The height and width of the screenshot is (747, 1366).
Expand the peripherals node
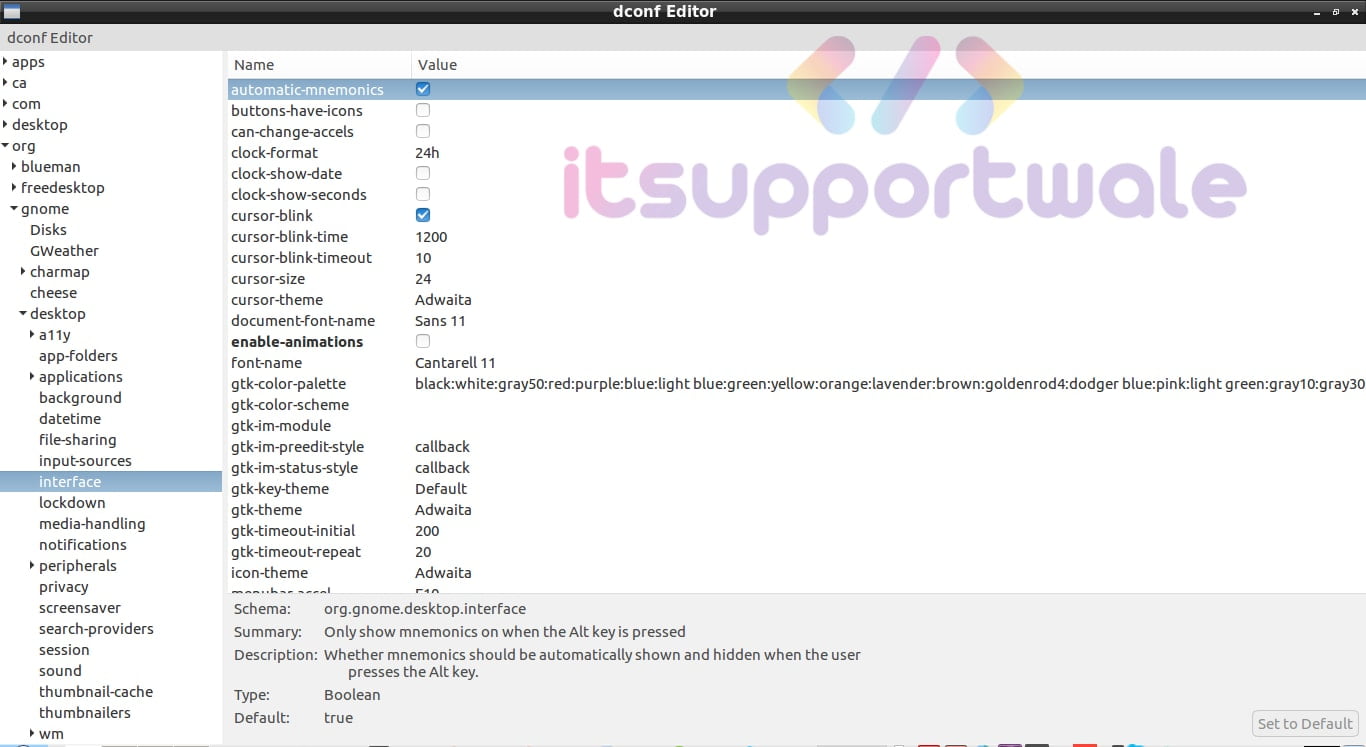tap(31, 565)
